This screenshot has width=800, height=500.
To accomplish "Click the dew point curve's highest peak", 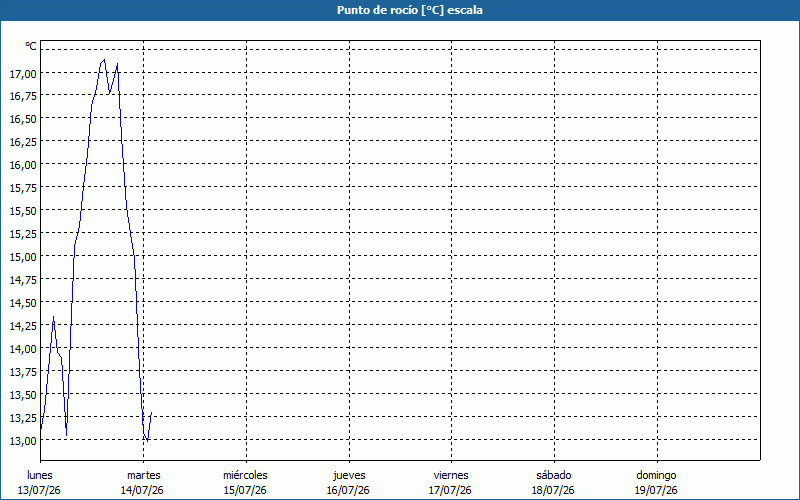I will [x=104, y=60].
